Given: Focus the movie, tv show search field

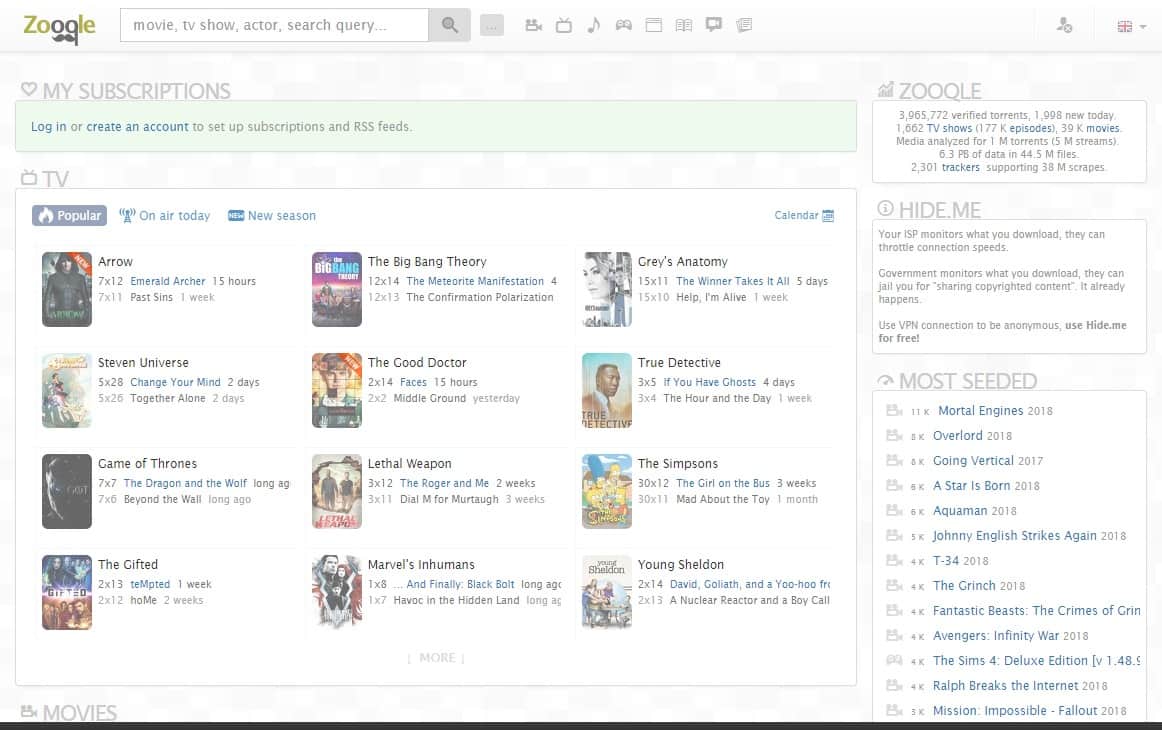Looking at the screenshot, I should [x=274, y=25].
